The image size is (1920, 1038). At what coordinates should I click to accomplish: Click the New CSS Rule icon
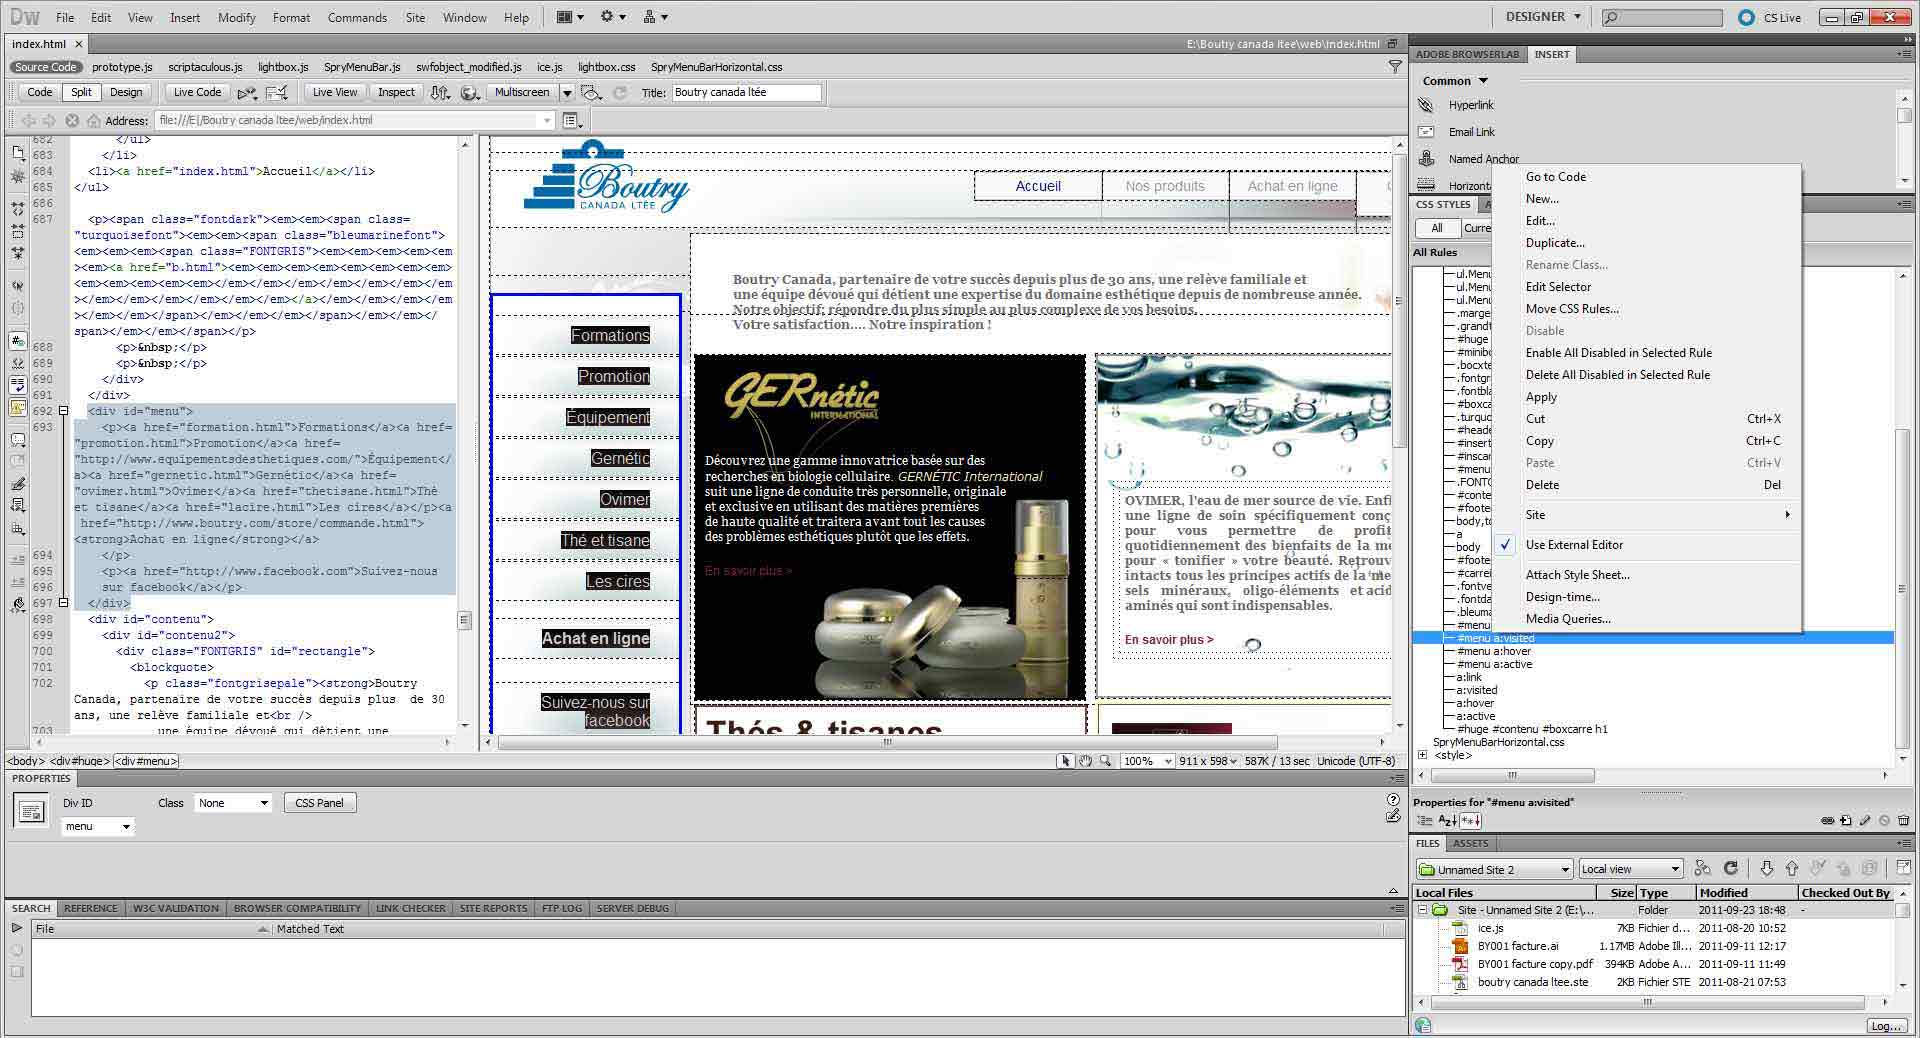[x=1846, y=821]
